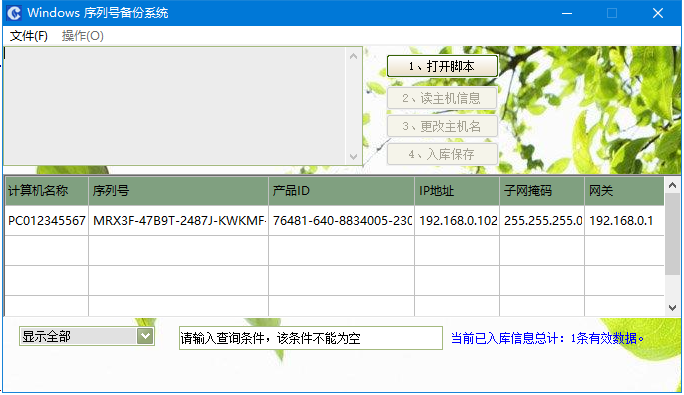Open the 操作(O) menu
The image size is (684, 395).
click(82, 36)
